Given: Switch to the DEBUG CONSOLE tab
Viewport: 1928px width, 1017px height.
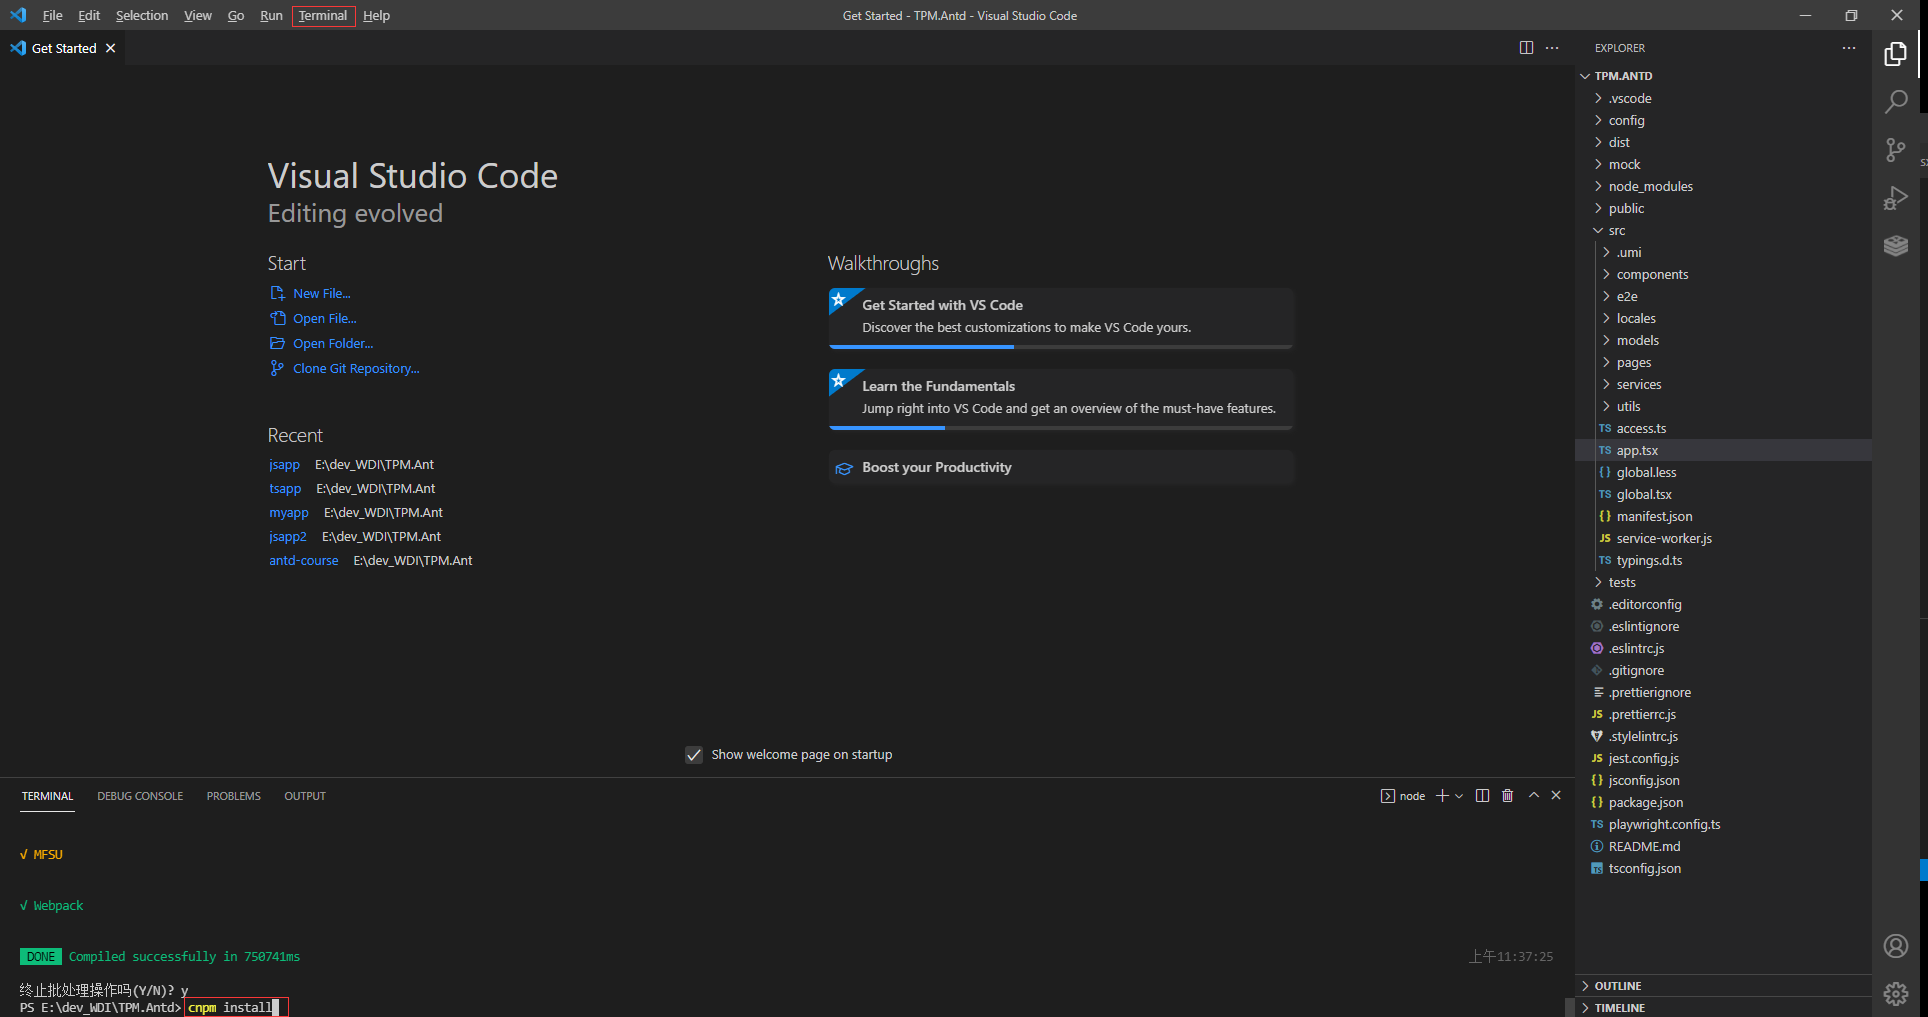Looking at the screenshot, I should click(140, 796).
